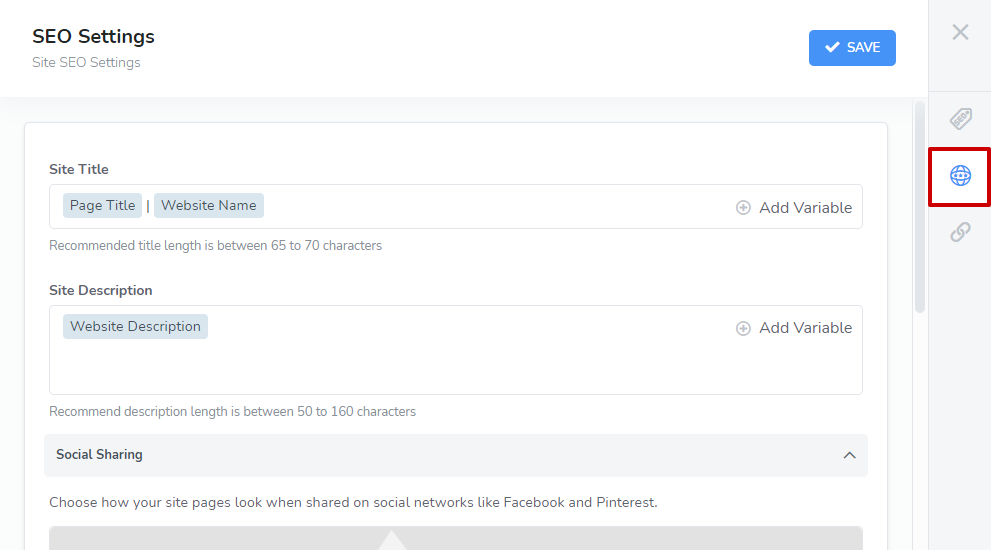Click the SEO Settings heading
The height and width of the screenshot is (550, 991).
(x=94, y=37)
